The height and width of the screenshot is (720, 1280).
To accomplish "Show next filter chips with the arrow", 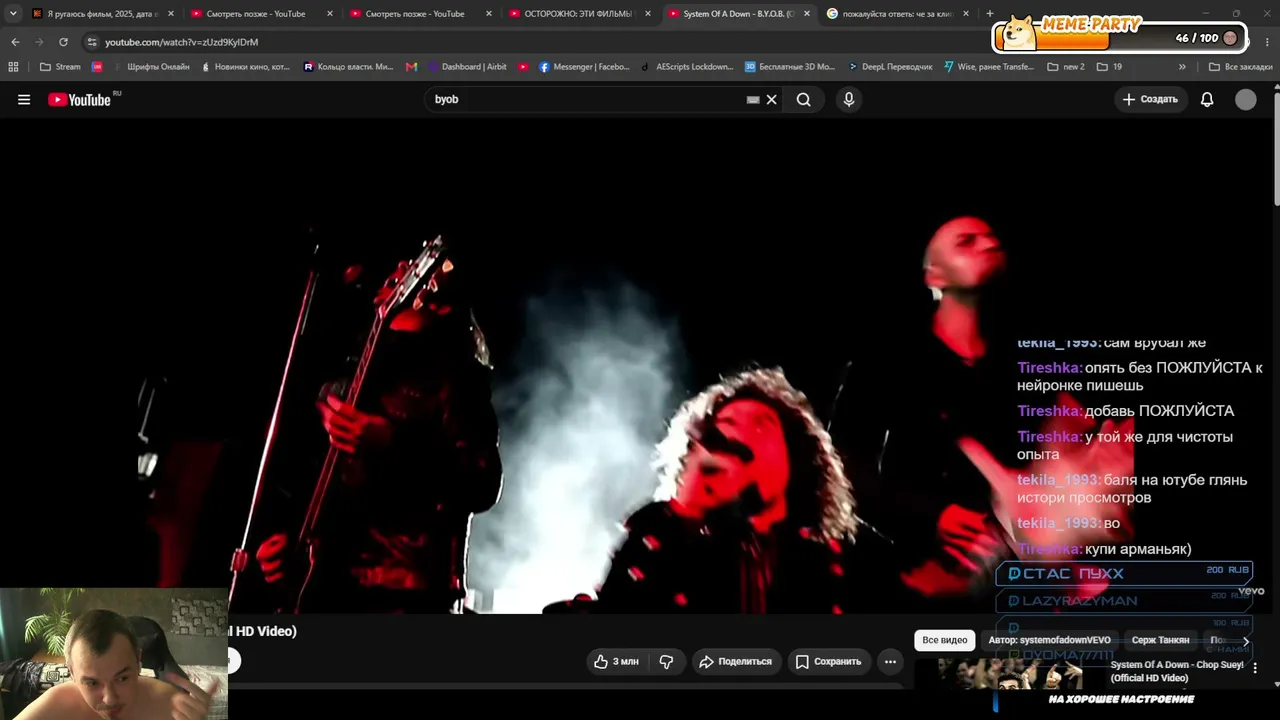I will pyautogui.click(x=1246, y=641).
